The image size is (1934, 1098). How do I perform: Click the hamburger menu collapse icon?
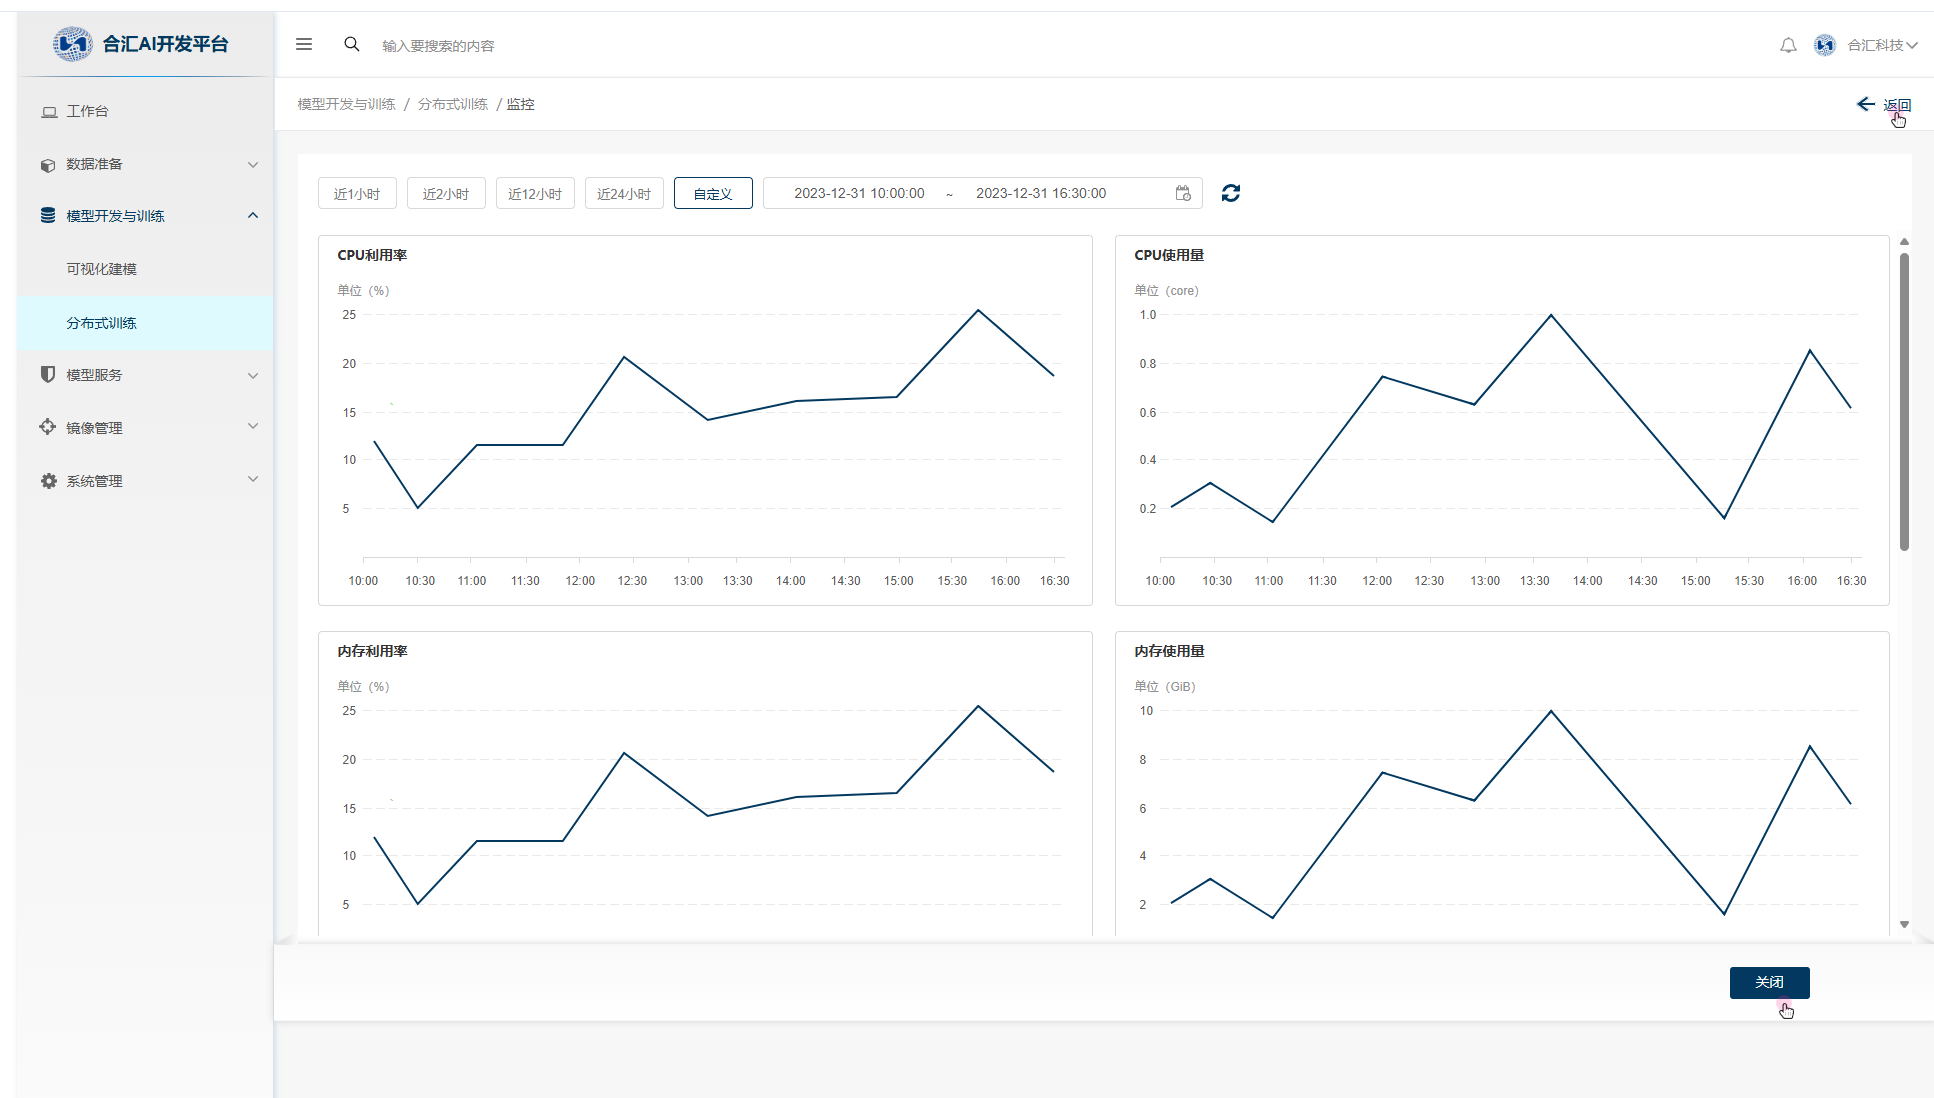(x=304, y=44)
